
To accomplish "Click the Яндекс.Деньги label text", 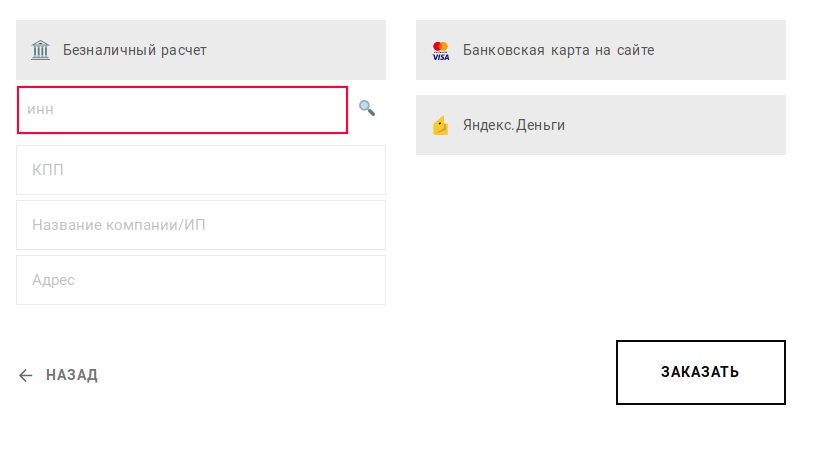I will click(514, 125).
